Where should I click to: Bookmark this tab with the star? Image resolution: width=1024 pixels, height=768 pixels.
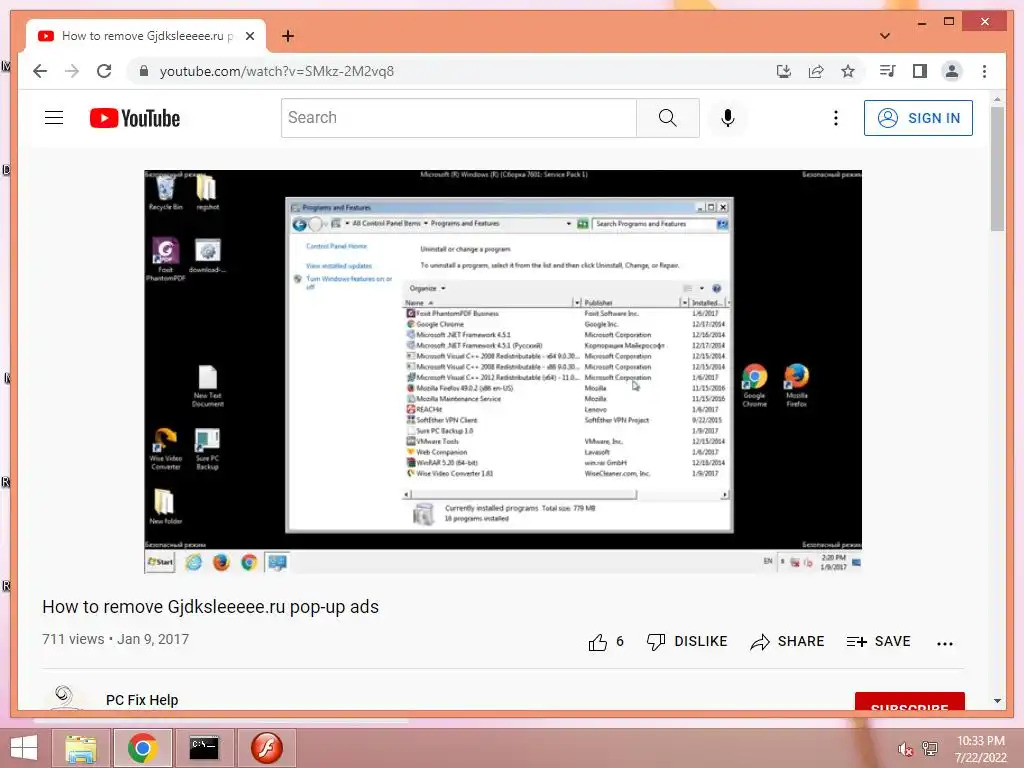click(x=848, y=71)
